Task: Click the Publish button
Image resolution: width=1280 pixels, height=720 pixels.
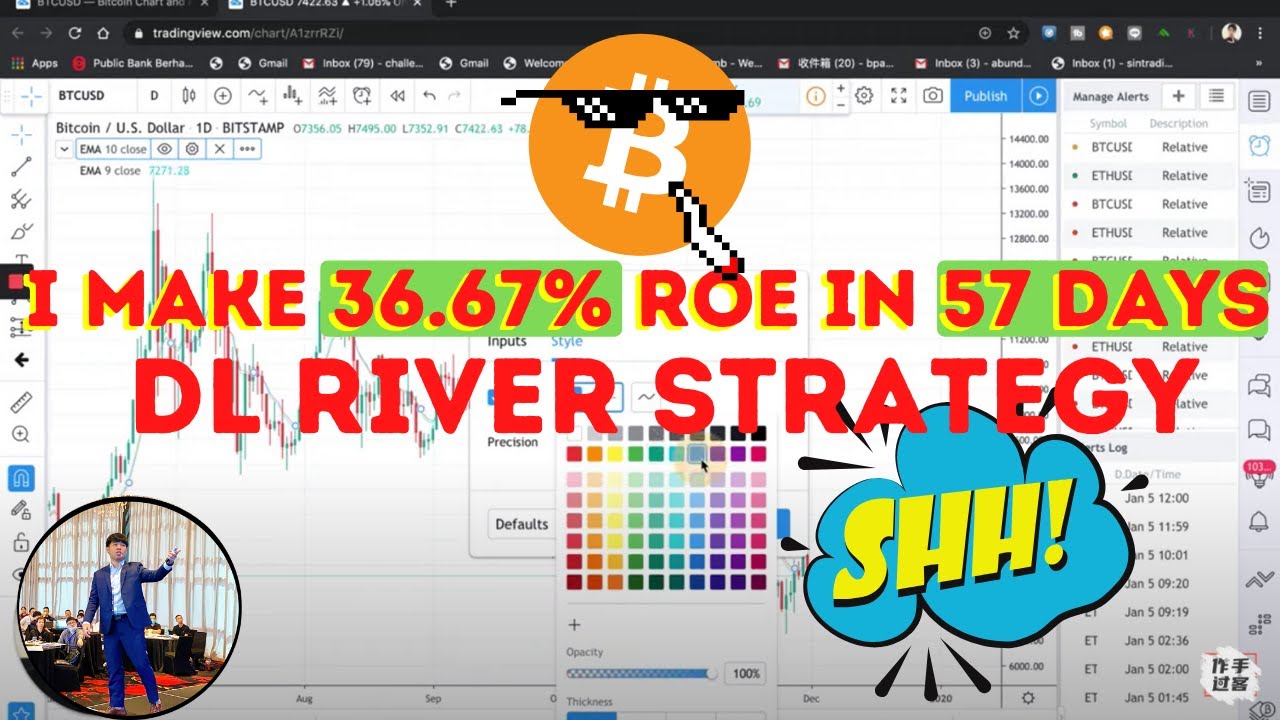Action: tap(986, 96)
